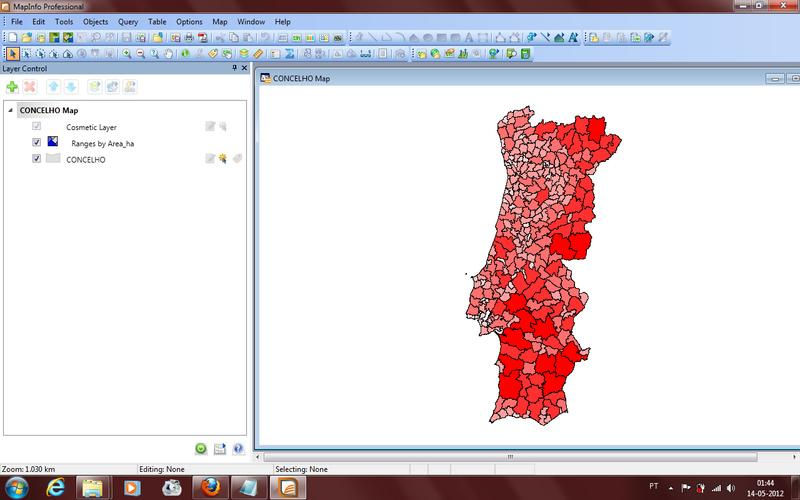Click the New Table icon in toolbar
Screen dimensions: 800x500
(x=13, y=37)
